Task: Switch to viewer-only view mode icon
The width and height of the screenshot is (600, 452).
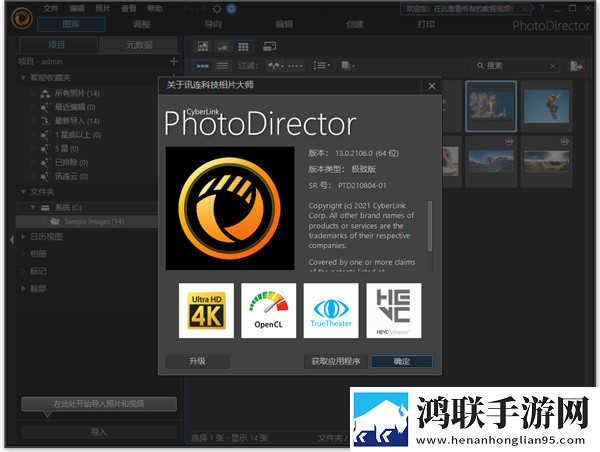Action: pos(223,47)
